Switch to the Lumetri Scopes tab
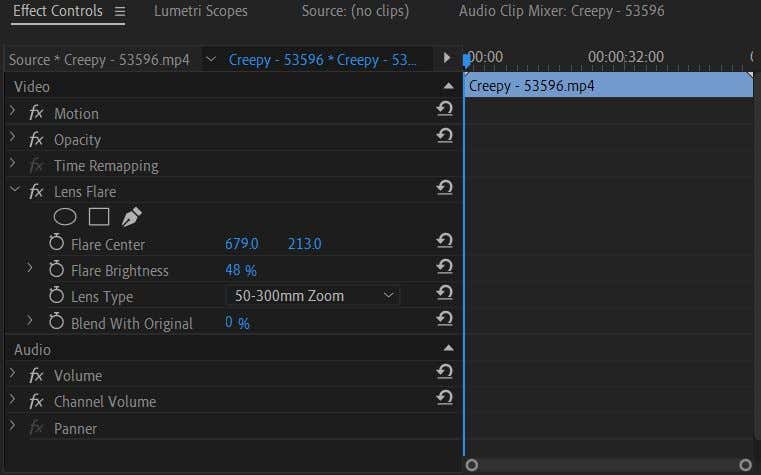Image resolution: width=761 pixels, height=475 pixels. coord(200,12)
